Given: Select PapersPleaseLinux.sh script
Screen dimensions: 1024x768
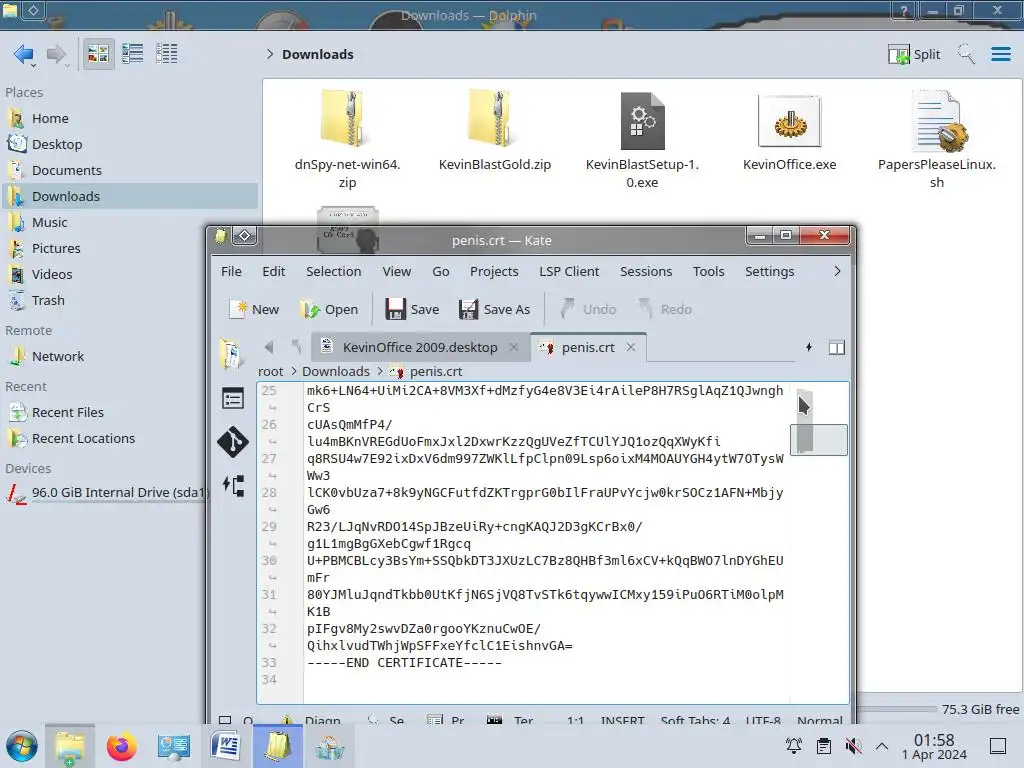Looking at the screenshot, I should coord(936,140).
